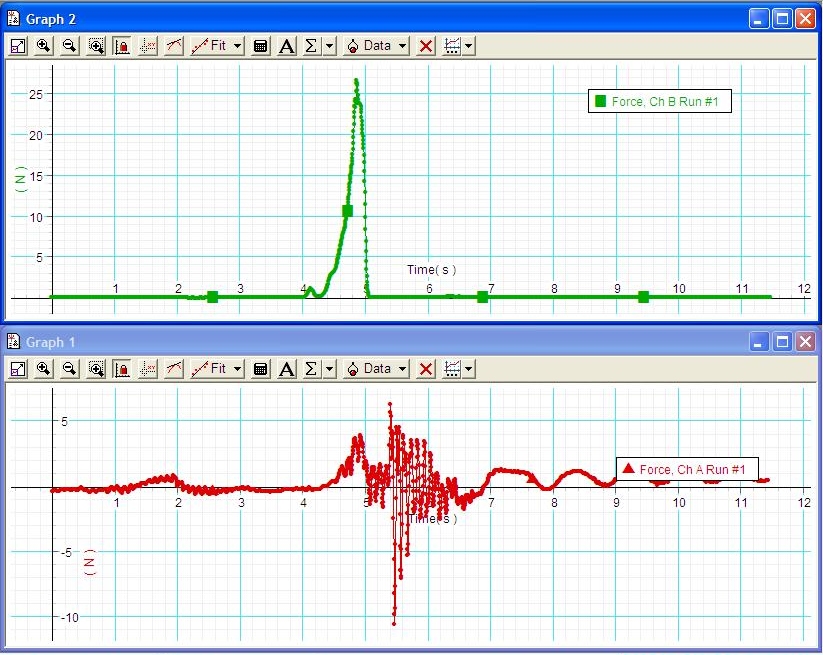Toggle Statistics sigma in Graph 1

point(311,369)
